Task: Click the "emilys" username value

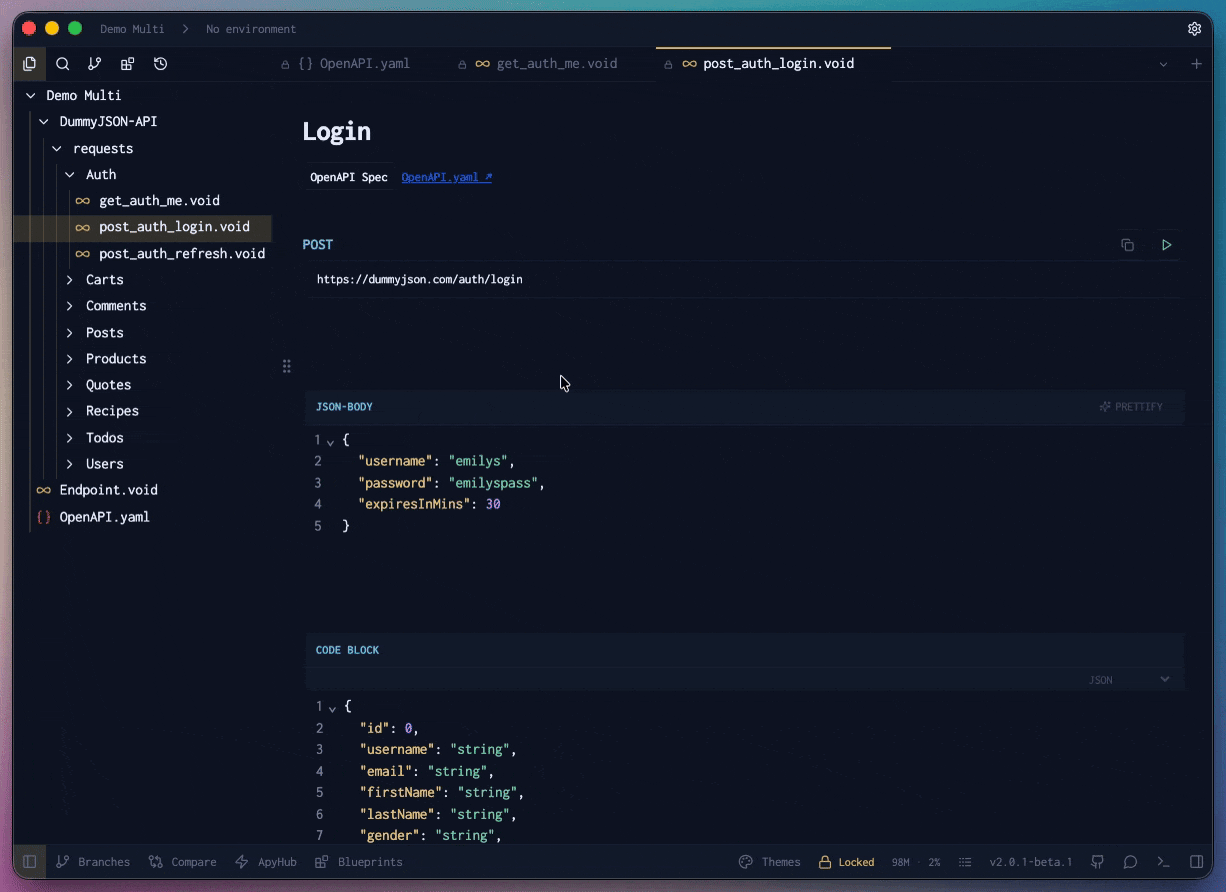Action: (479, 461)
